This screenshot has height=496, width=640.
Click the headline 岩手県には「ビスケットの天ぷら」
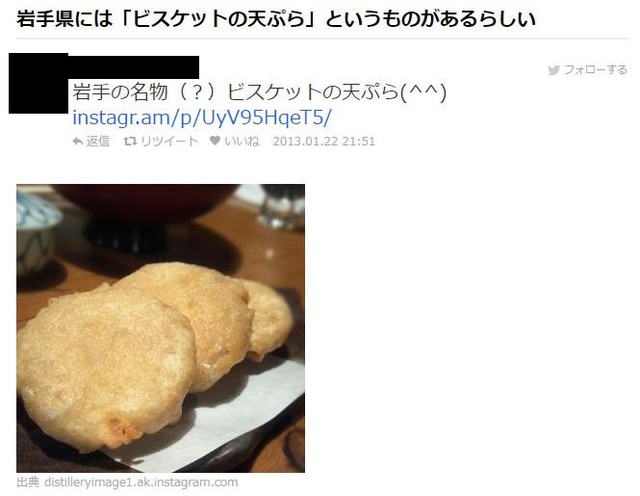click(166, 19)
